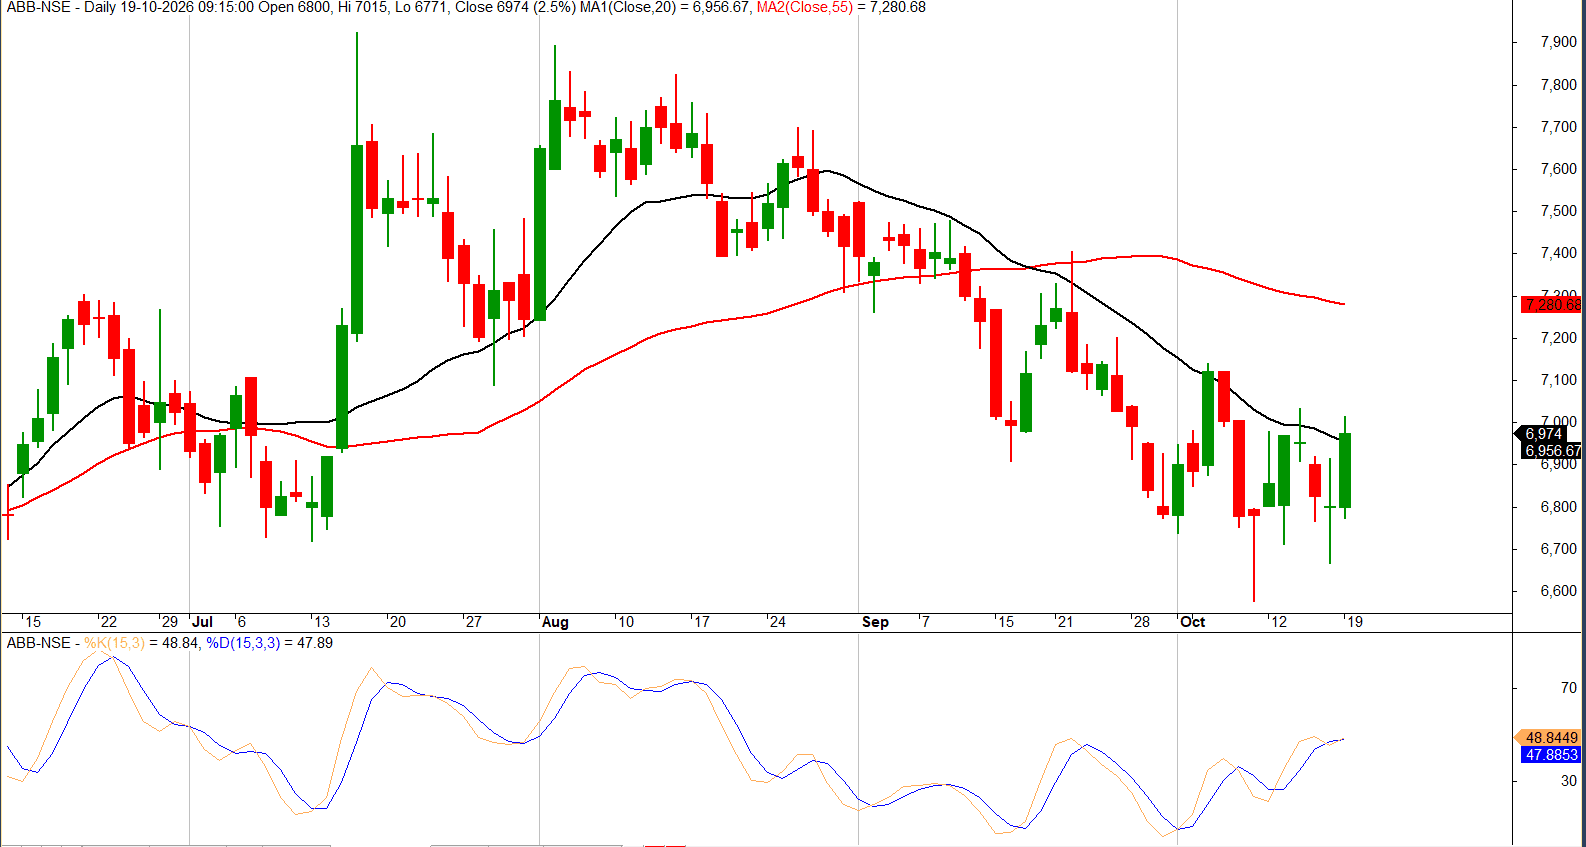The height and width of the screenshot is (847, 1586).
Task: Select the red MA2(Close,55) legend text
Action: (x=805, y=7)
